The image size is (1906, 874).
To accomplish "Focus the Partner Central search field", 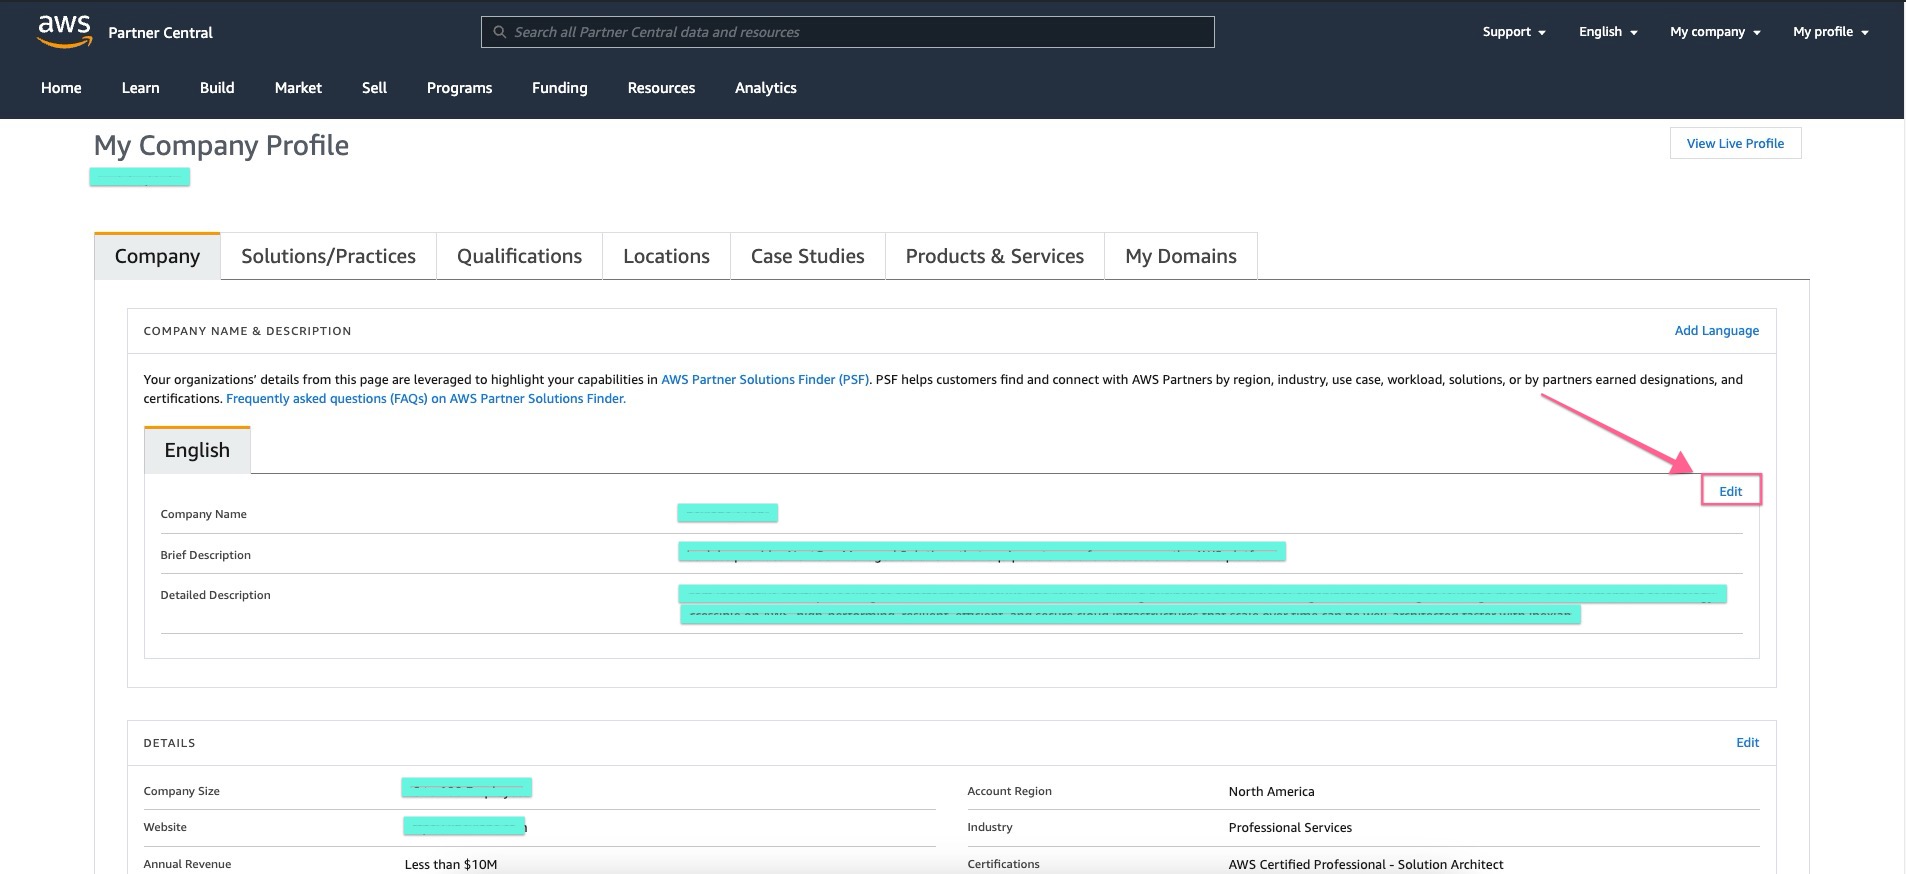I will pyautogui.click(x=847, y=32).
